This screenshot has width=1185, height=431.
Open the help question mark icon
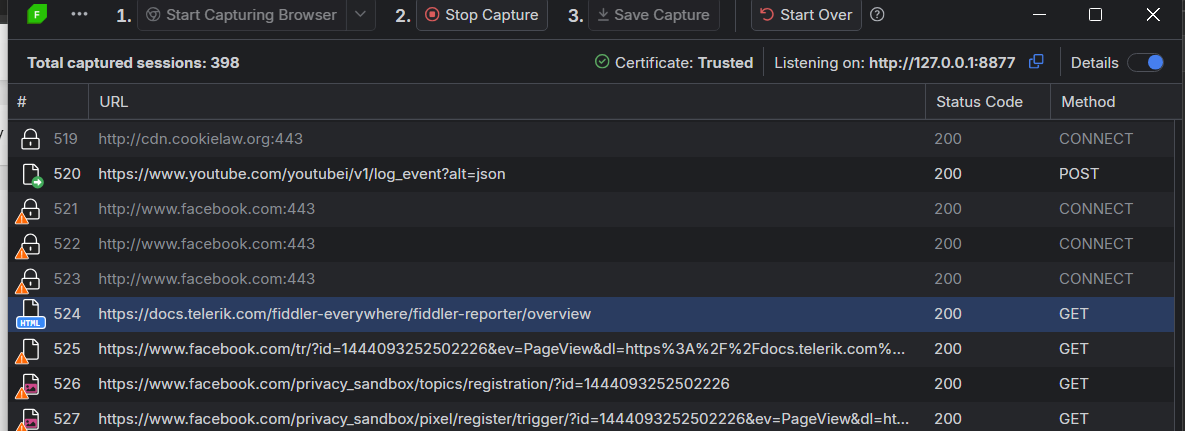(877, 14)
